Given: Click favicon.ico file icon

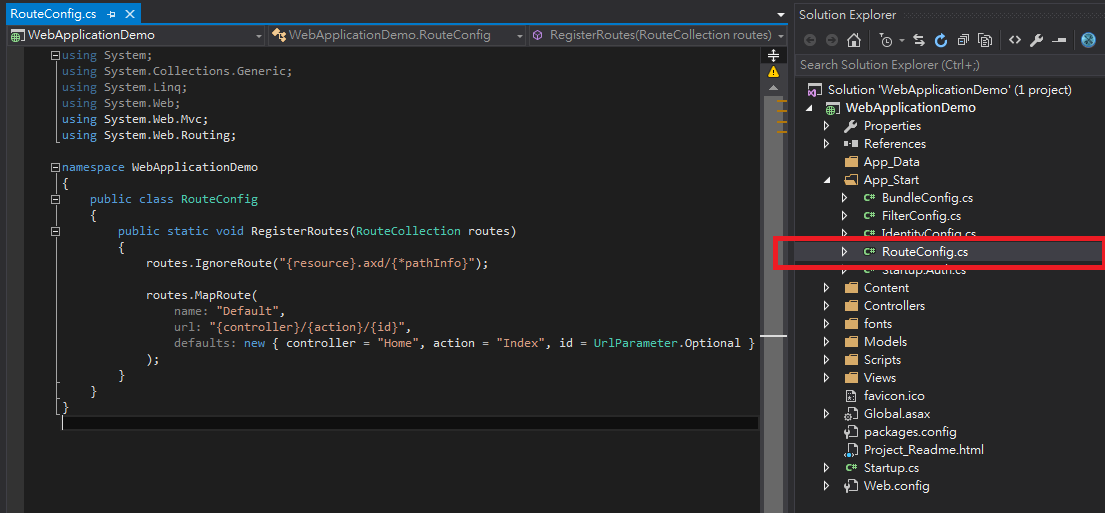Looking at the screenshot, I should 851,396.
